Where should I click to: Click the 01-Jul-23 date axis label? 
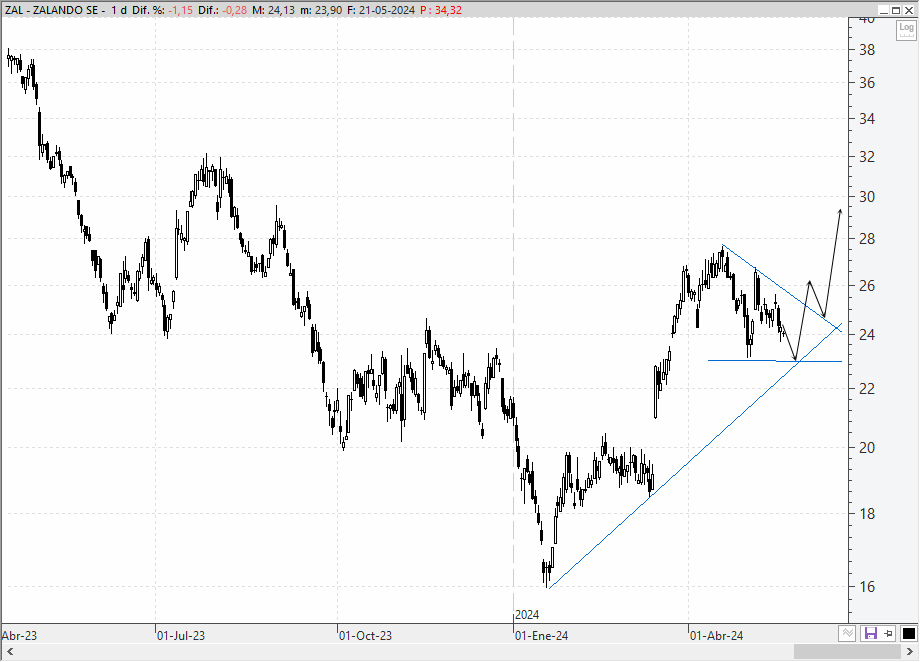tap(181, 636)
